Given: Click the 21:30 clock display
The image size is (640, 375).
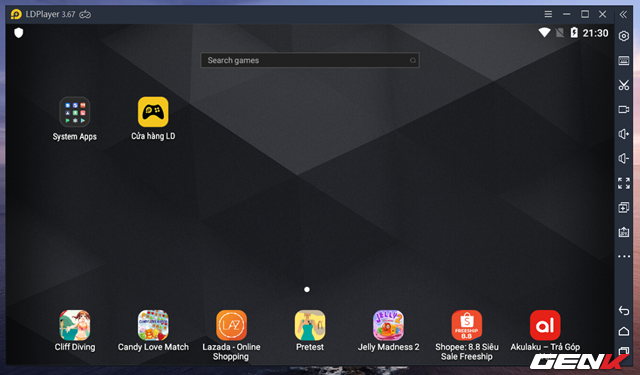Looking at the screenshot, I should (595, 33).
